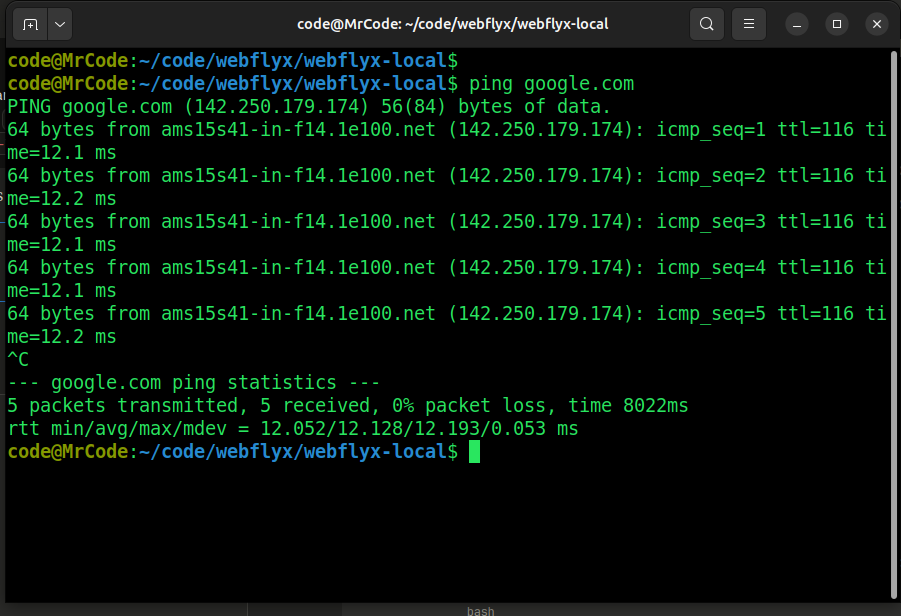Viewport: 901px width, 616px height.
Task: Open the hamburger main menu
Action: (x=749, y=24)
